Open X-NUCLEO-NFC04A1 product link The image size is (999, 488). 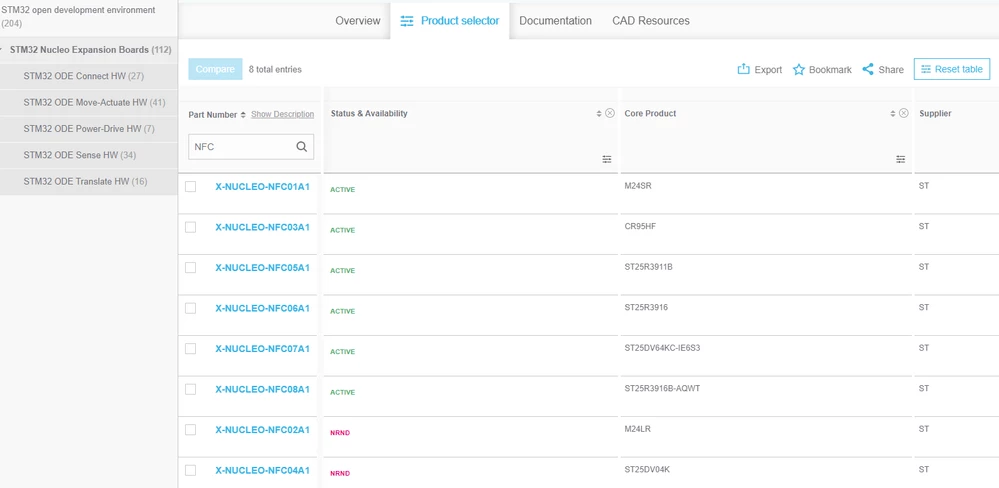262,470
